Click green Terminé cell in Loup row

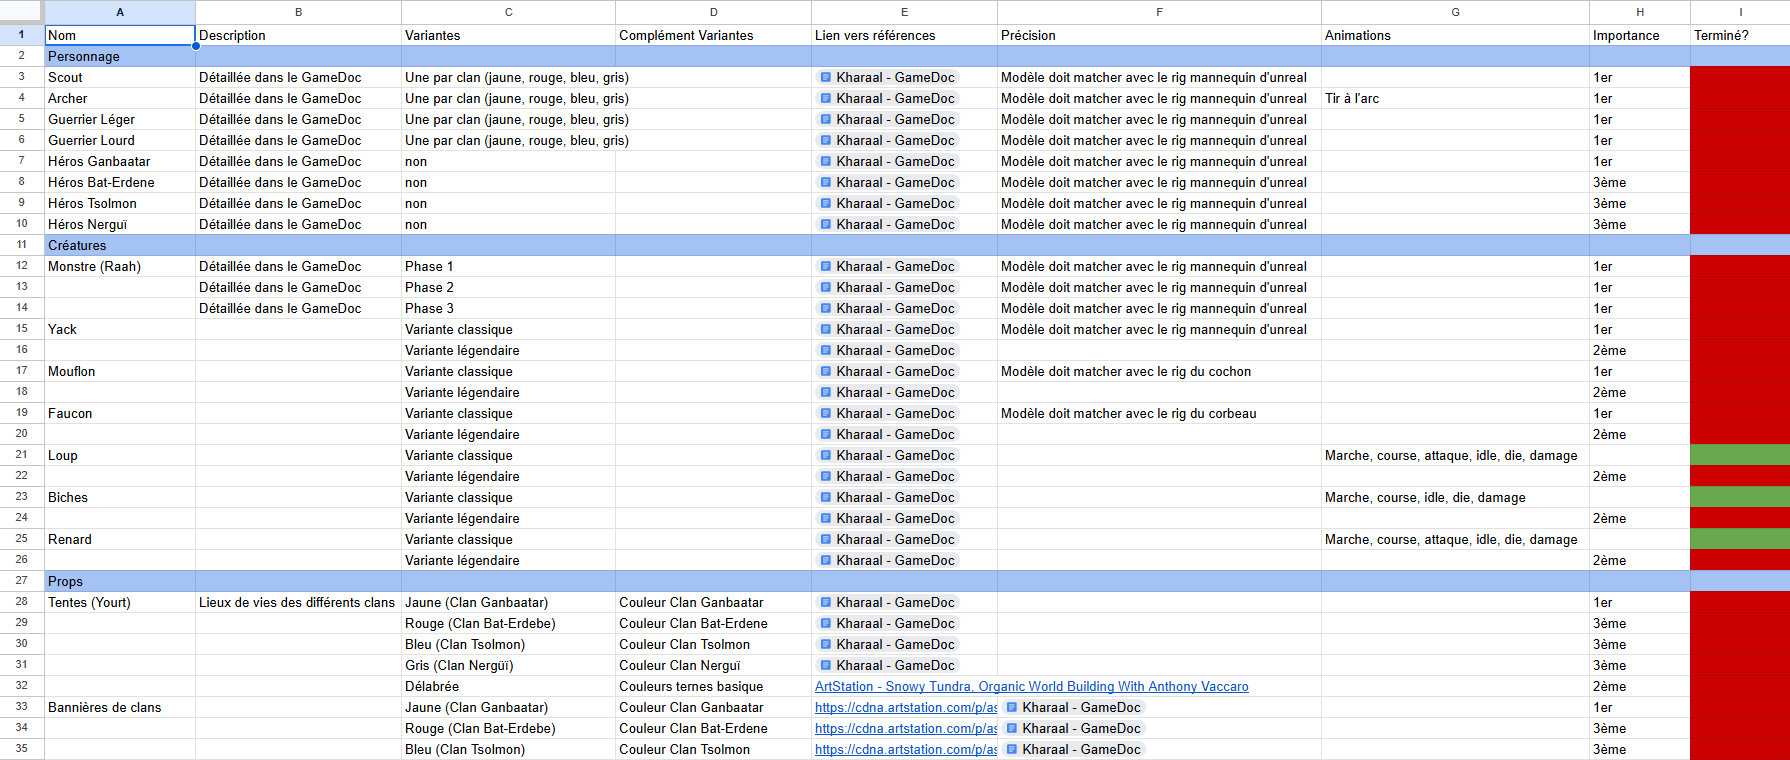(1739, 455)
